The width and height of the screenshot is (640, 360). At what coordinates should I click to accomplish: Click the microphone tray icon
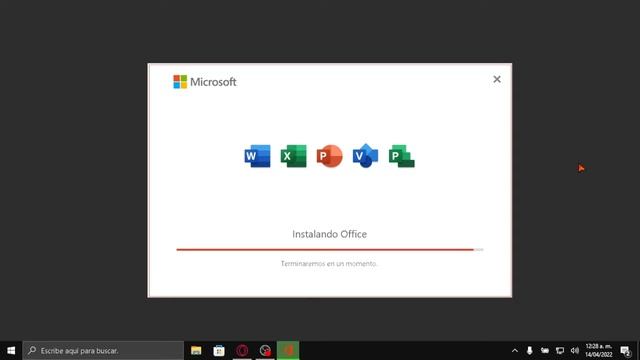pos(529,351)
